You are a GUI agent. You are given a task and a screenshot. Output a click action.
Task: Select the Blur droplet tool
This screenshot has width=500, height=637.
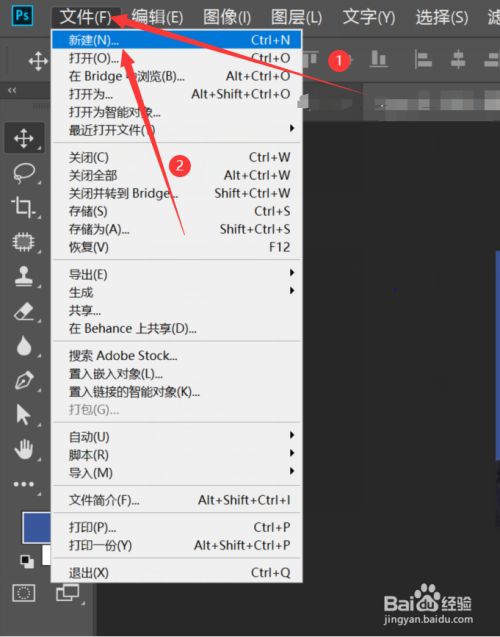24,346
